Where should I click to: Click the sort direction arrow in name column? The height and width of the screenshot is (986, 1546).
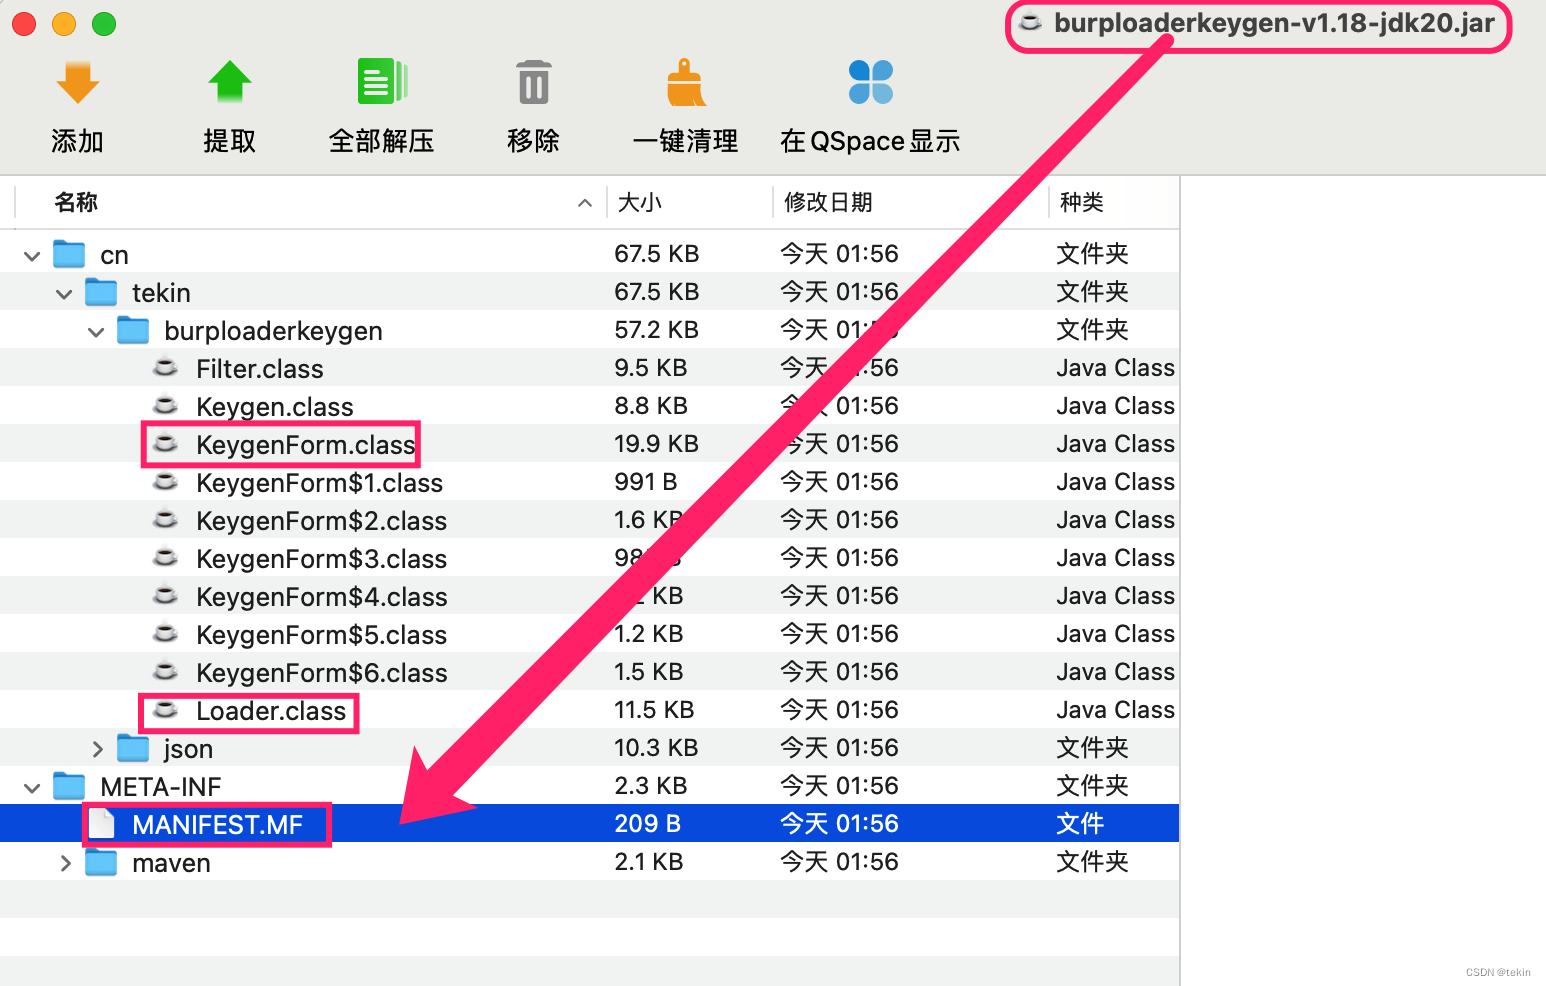click(x=585, y=203)
